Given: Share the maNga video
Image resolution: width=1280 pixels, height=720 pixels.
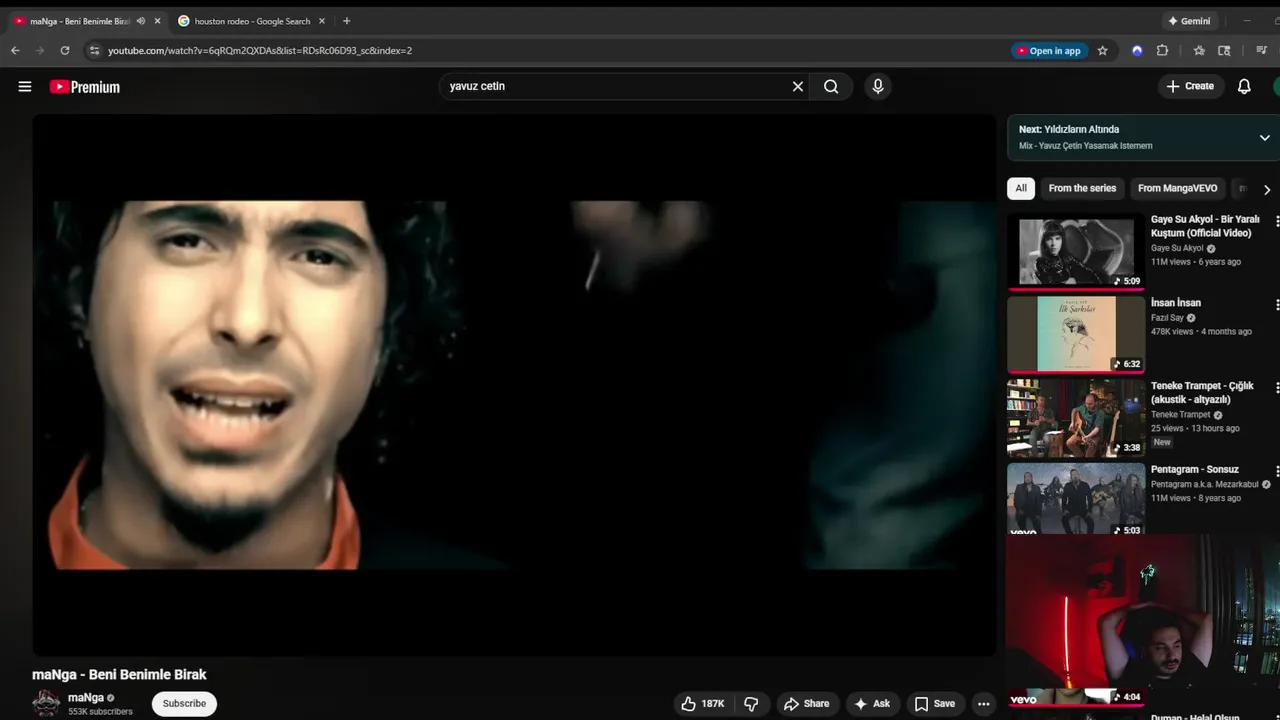Looking at the screenshot, I should [x=806, y=704].
